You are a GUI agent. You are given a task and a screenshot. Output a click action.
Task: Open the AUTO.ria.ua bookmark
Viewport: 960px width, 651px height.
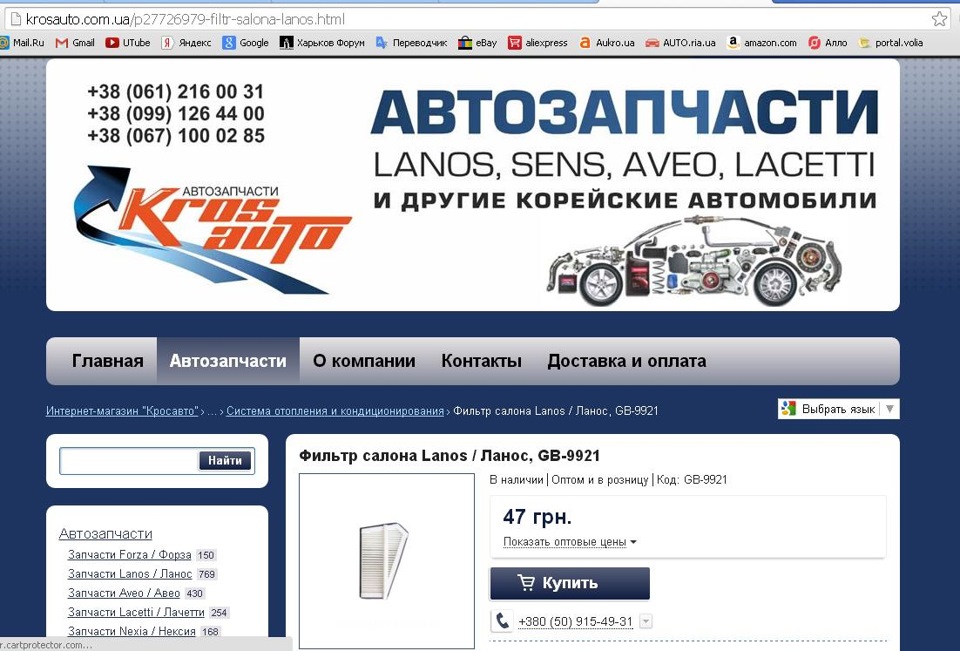pos(681,43)
